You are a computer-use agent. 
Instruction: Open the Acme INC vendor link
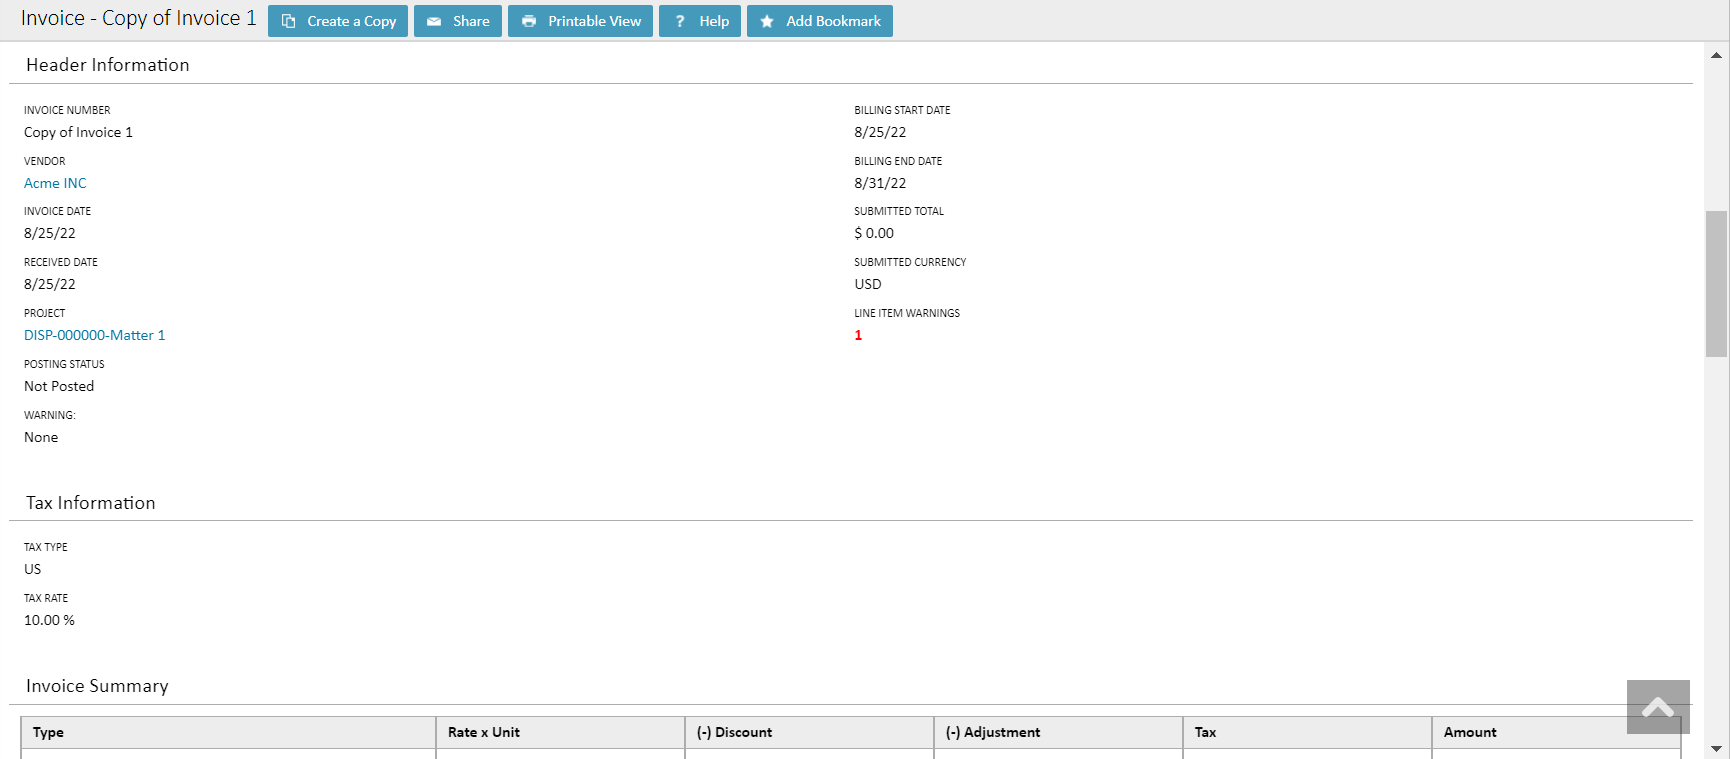pyautogui.click(x=55, y=183)
